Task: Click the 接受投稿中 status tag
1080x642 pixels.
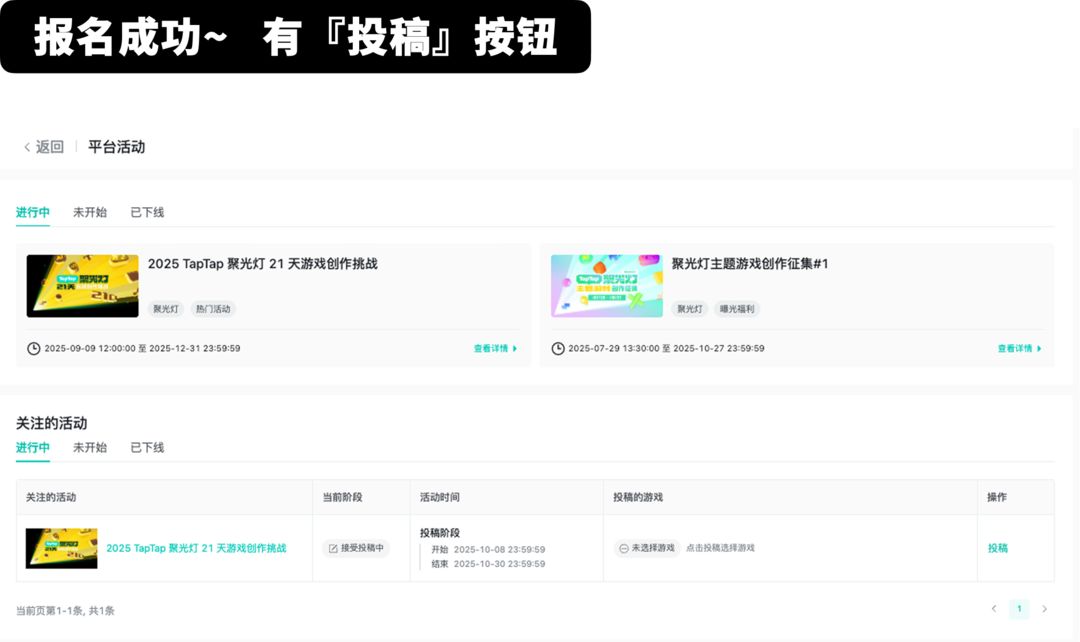Action: pyautogui.click(x=356, y=548)
